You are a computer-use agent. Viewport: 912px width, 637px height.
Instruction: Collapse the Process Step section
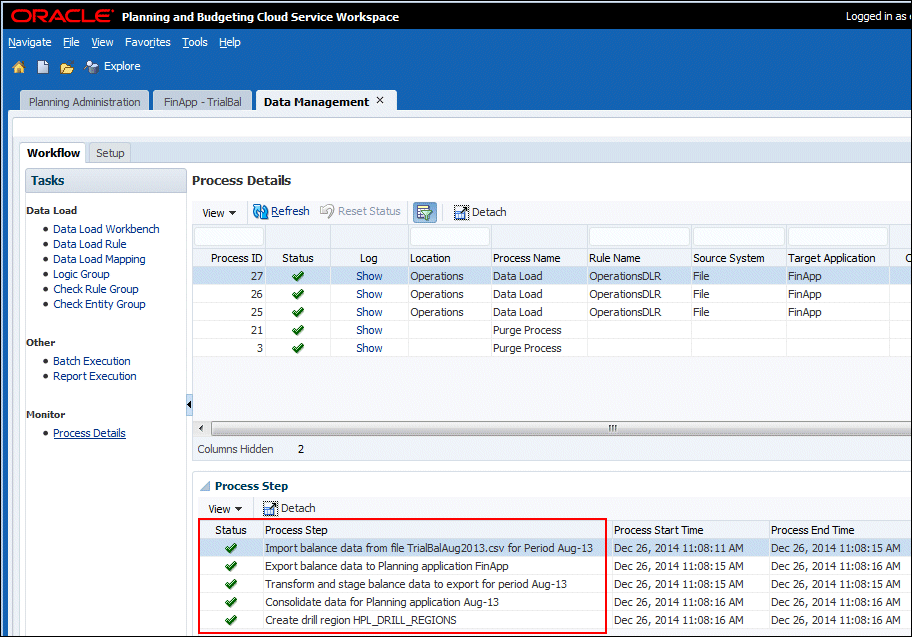pos(205,486)
